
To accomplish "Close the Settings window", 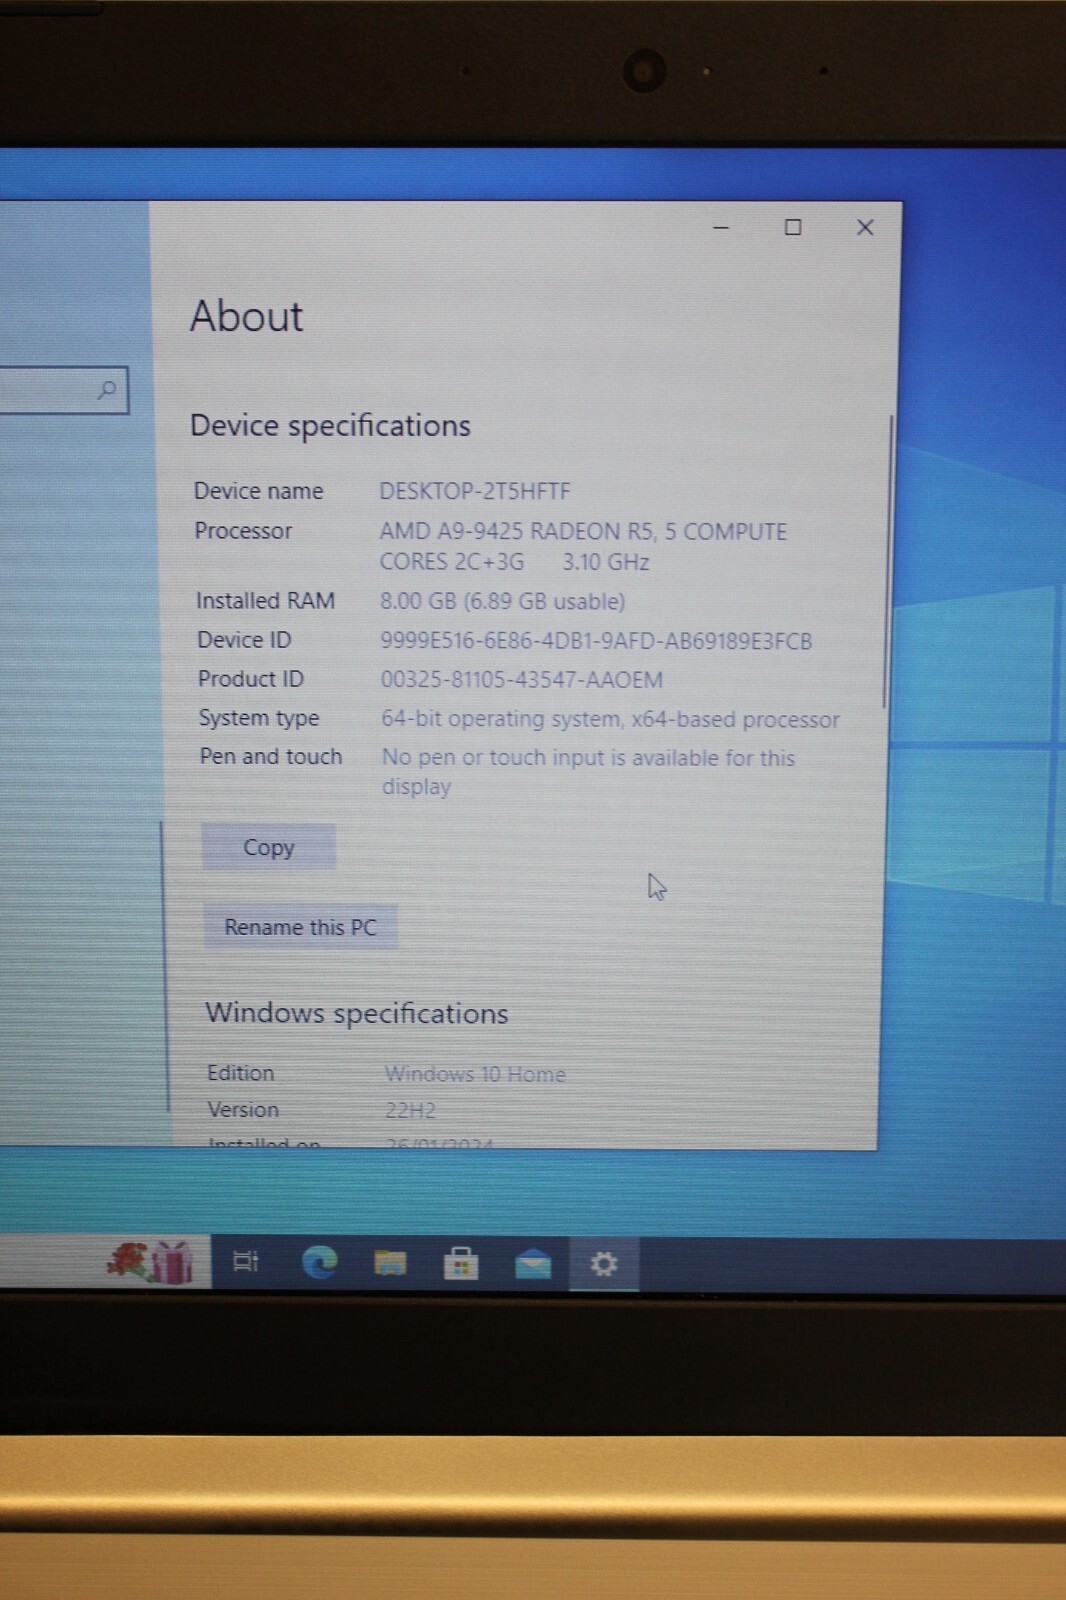I will [865, 228].
